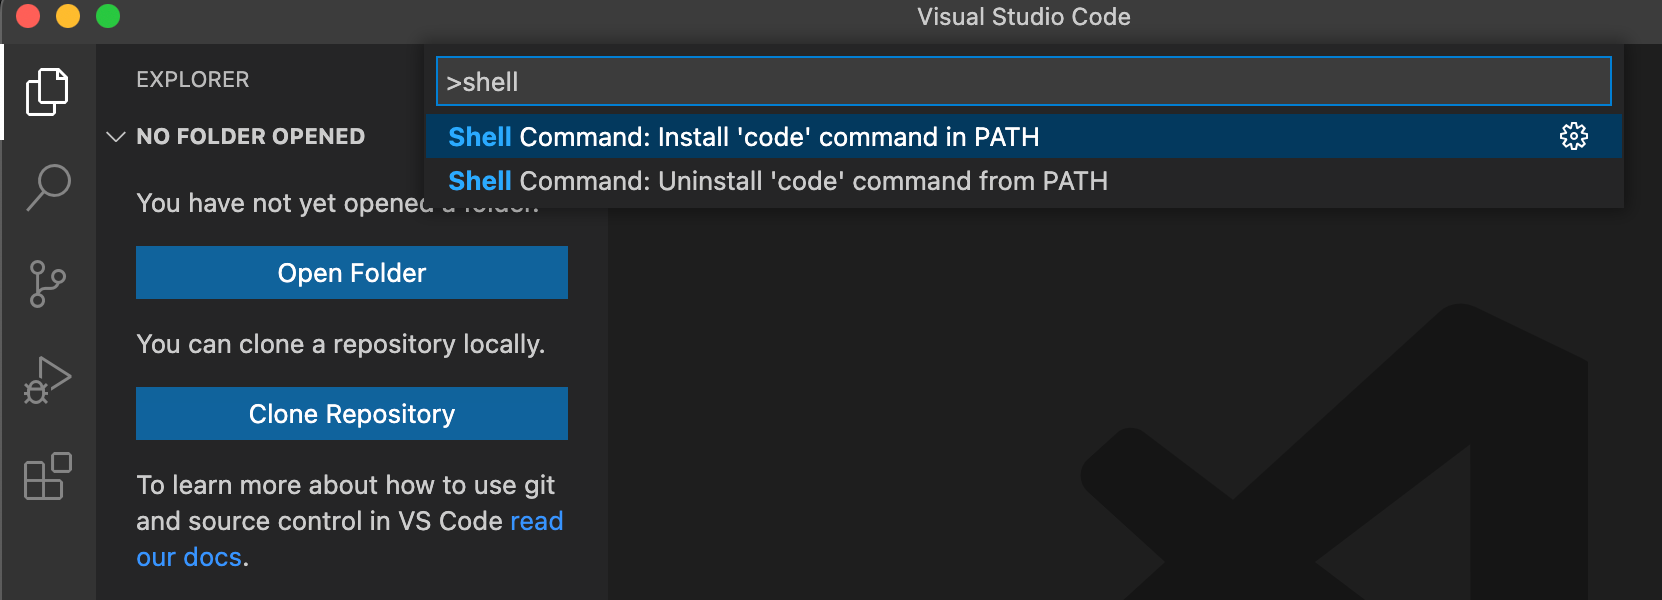Open the Source Control view icon
This screenshot has width=1662, height=600.
47,284
